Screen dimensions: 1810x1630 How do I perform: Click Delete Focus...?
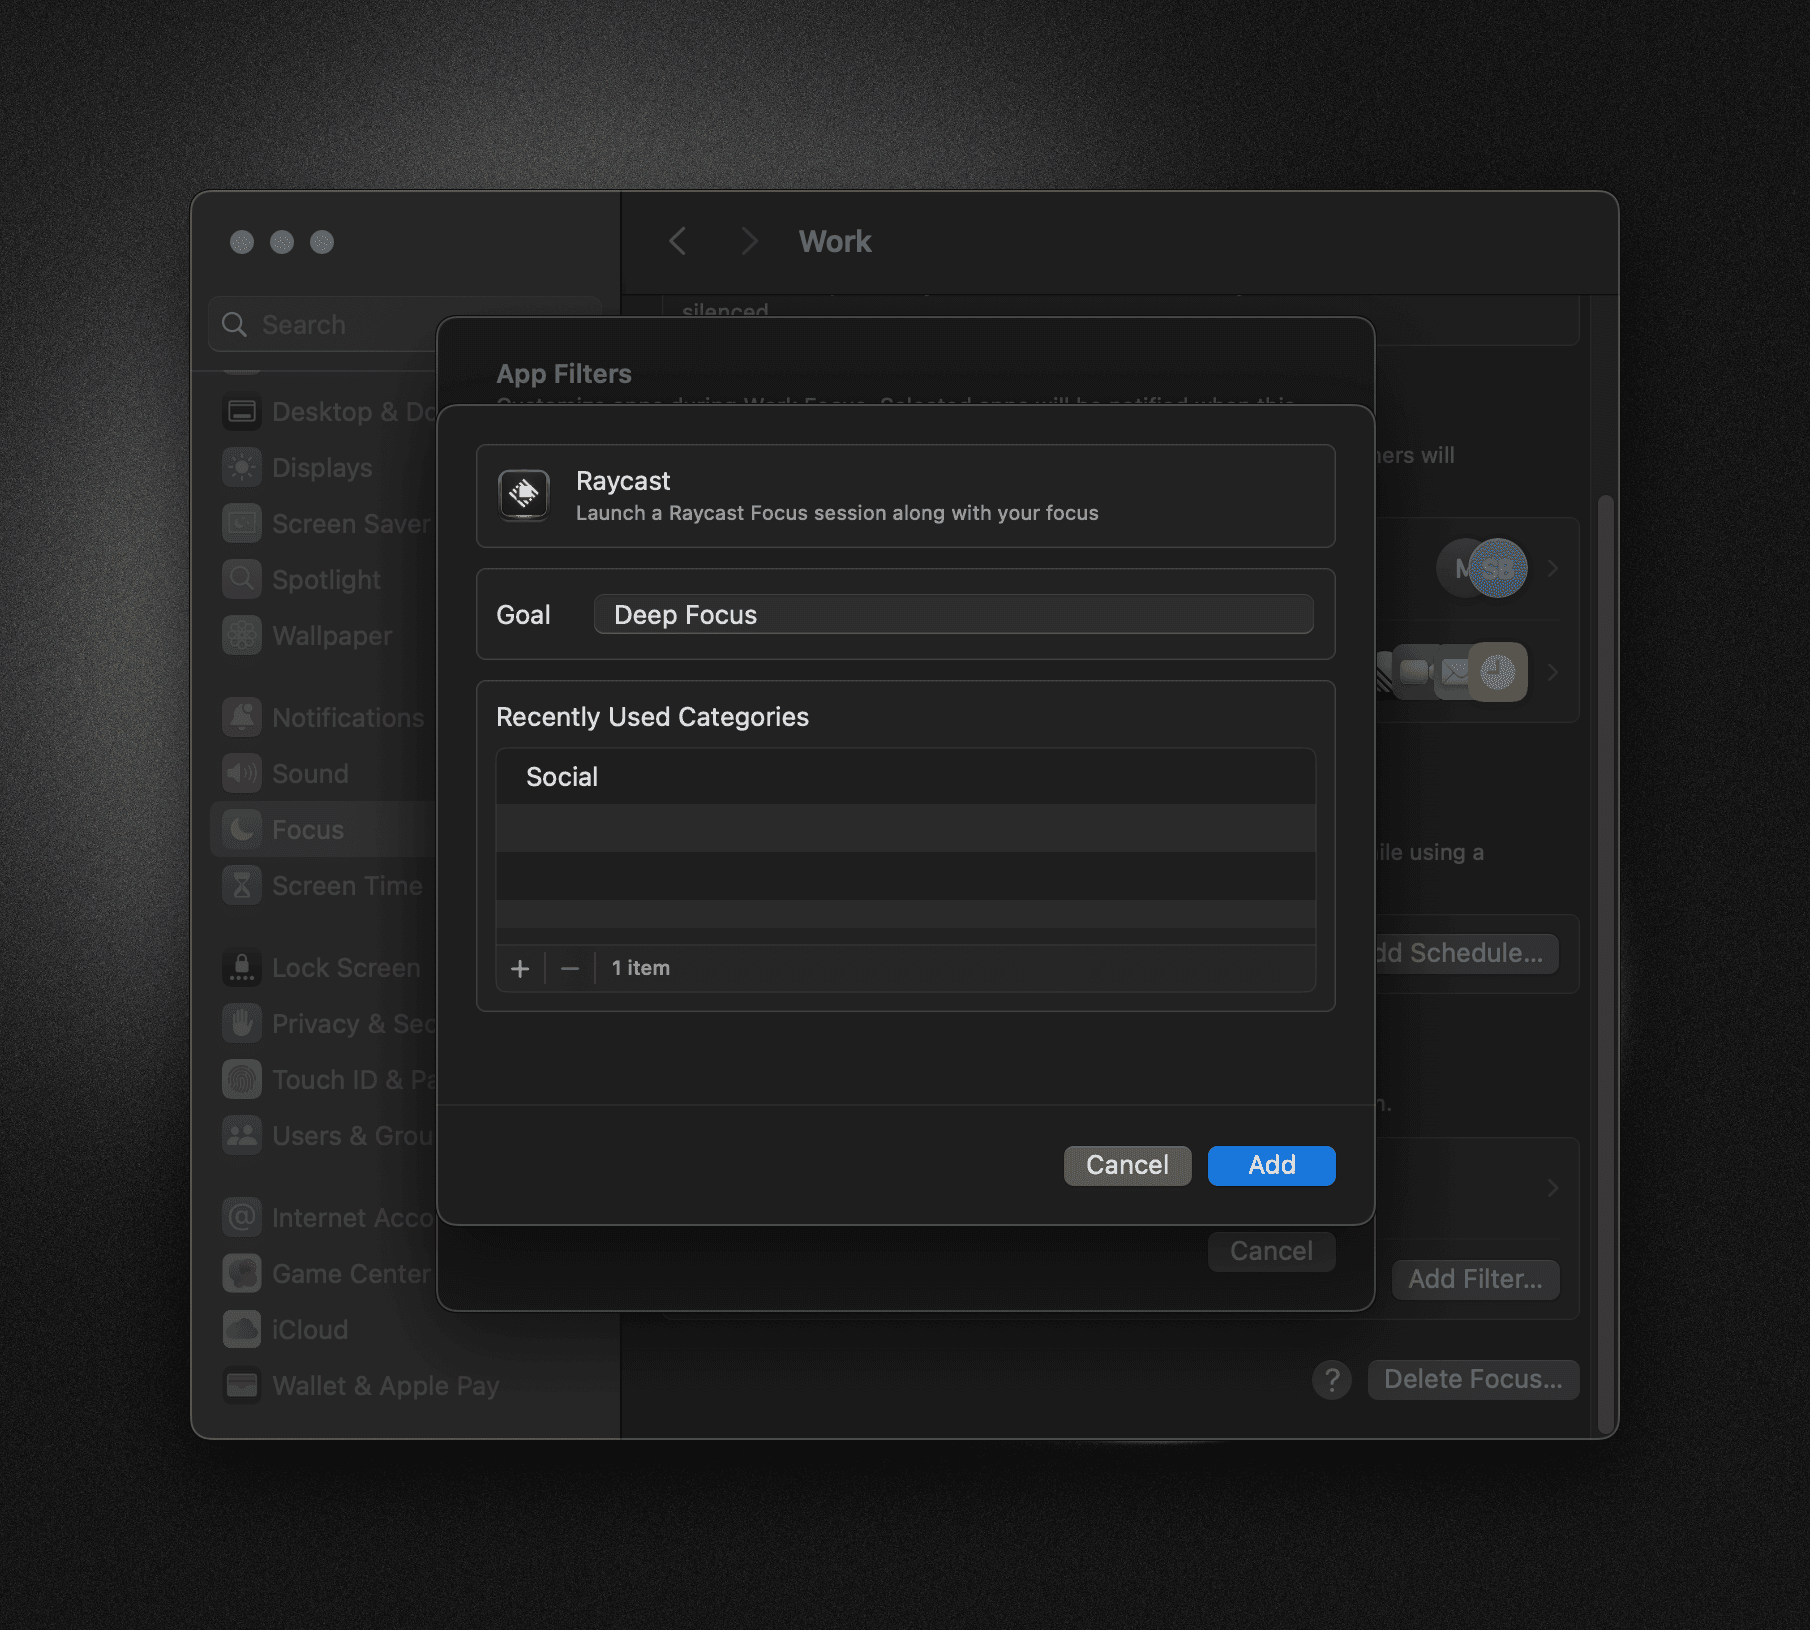(x=1473, y=1379)
